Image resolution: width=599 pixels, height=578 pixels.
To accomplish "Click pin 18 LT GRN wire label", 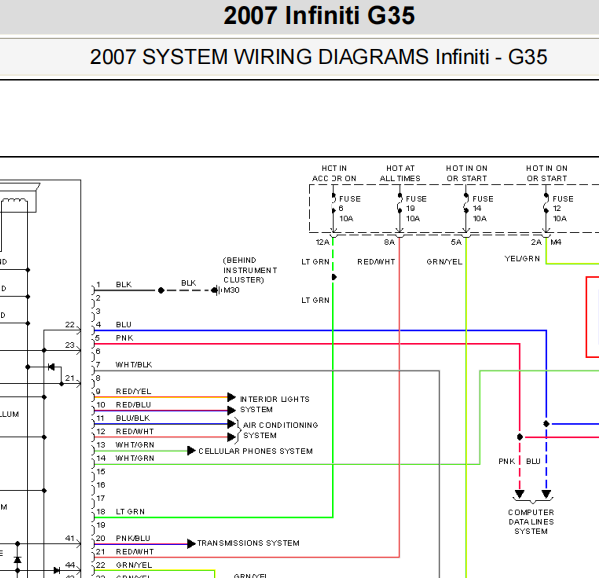I will (x=130, y=512).
